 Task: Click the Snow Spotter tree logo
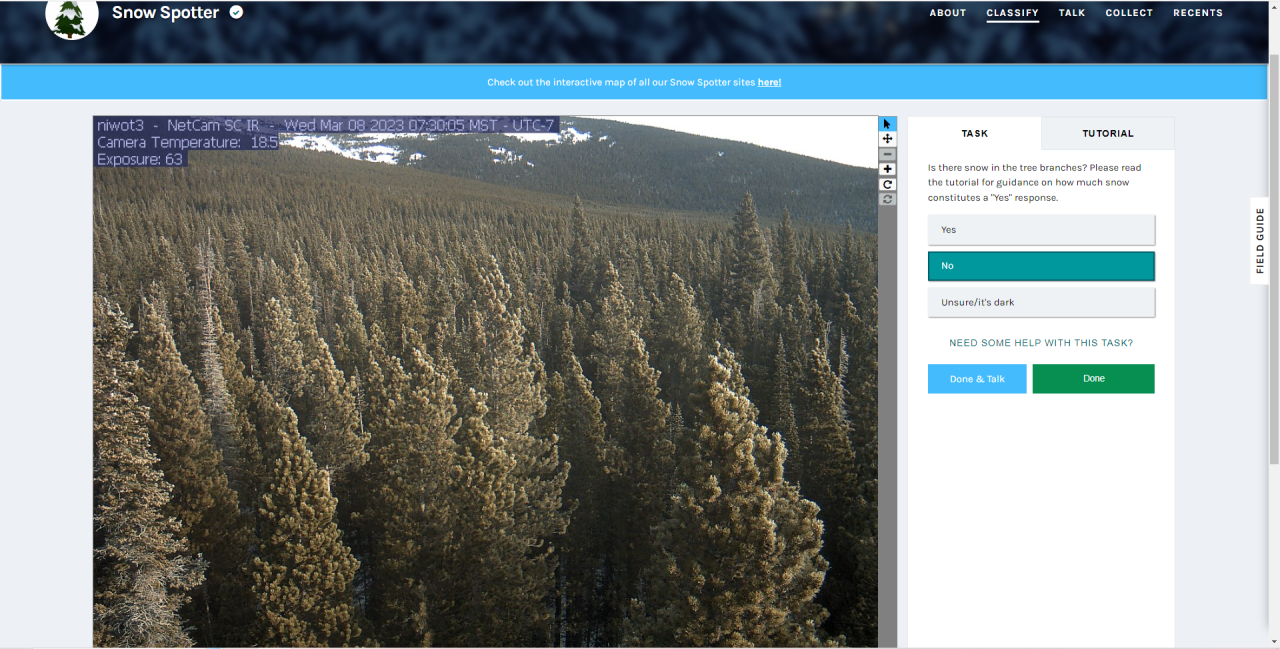click(x=72, y=16)
